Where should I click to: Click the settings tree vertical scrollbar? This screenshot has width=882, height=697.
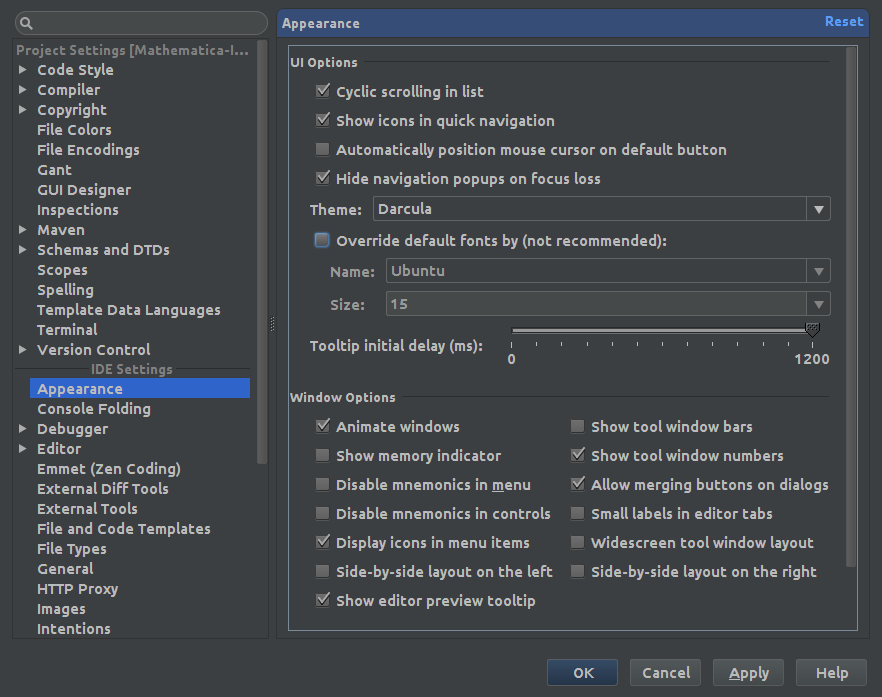[262, 251]
